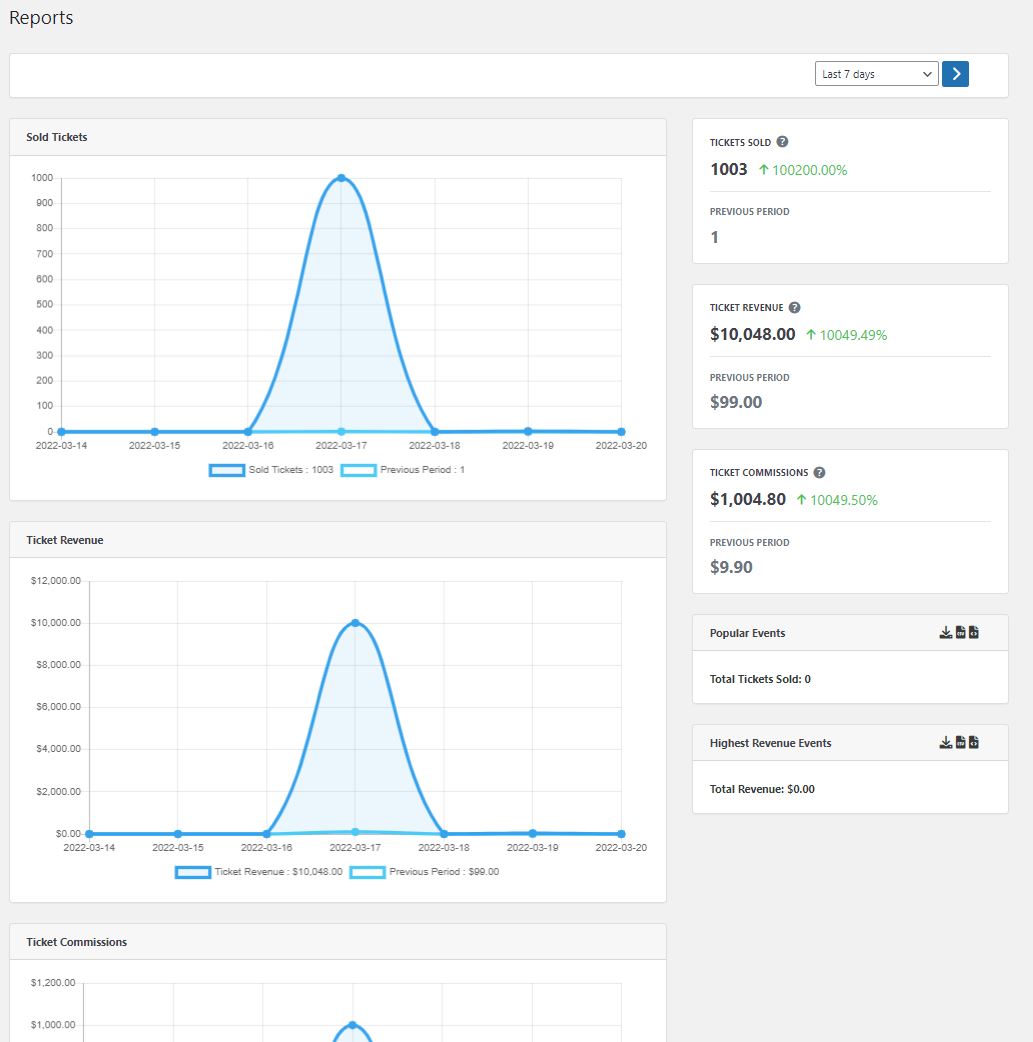Image resolution: width=1033 pixels, height=1042 pixels.
Task: Click the Ticket Revenue chart point for 2022-03-15
Action: [177, 833]
